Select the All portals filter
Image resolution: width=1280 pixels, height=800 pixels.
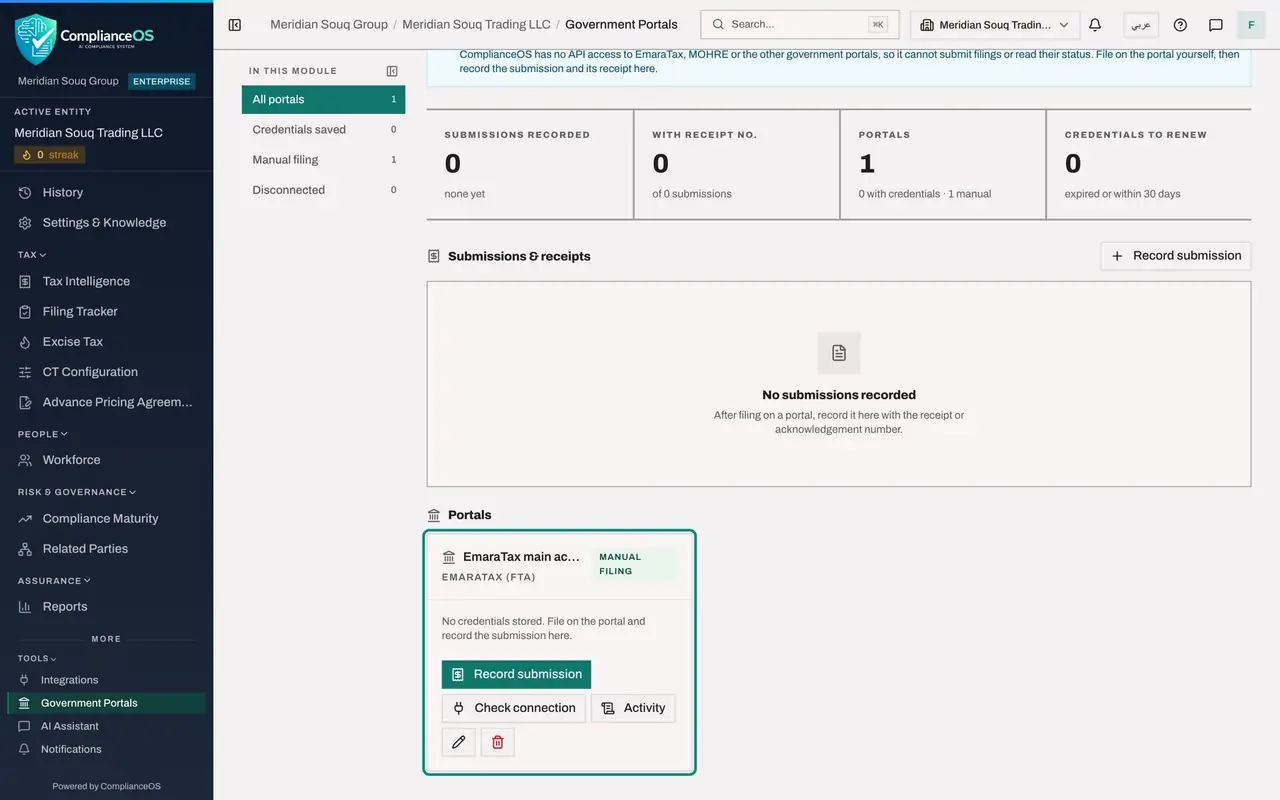(x=323, y=99)
